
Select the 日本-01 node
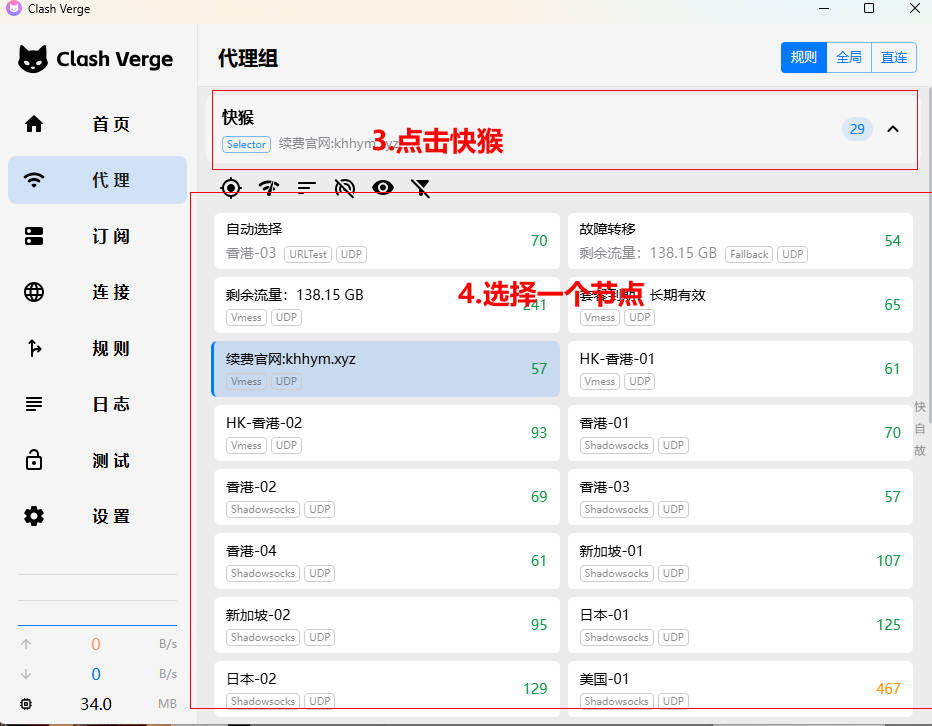point(740,625)
